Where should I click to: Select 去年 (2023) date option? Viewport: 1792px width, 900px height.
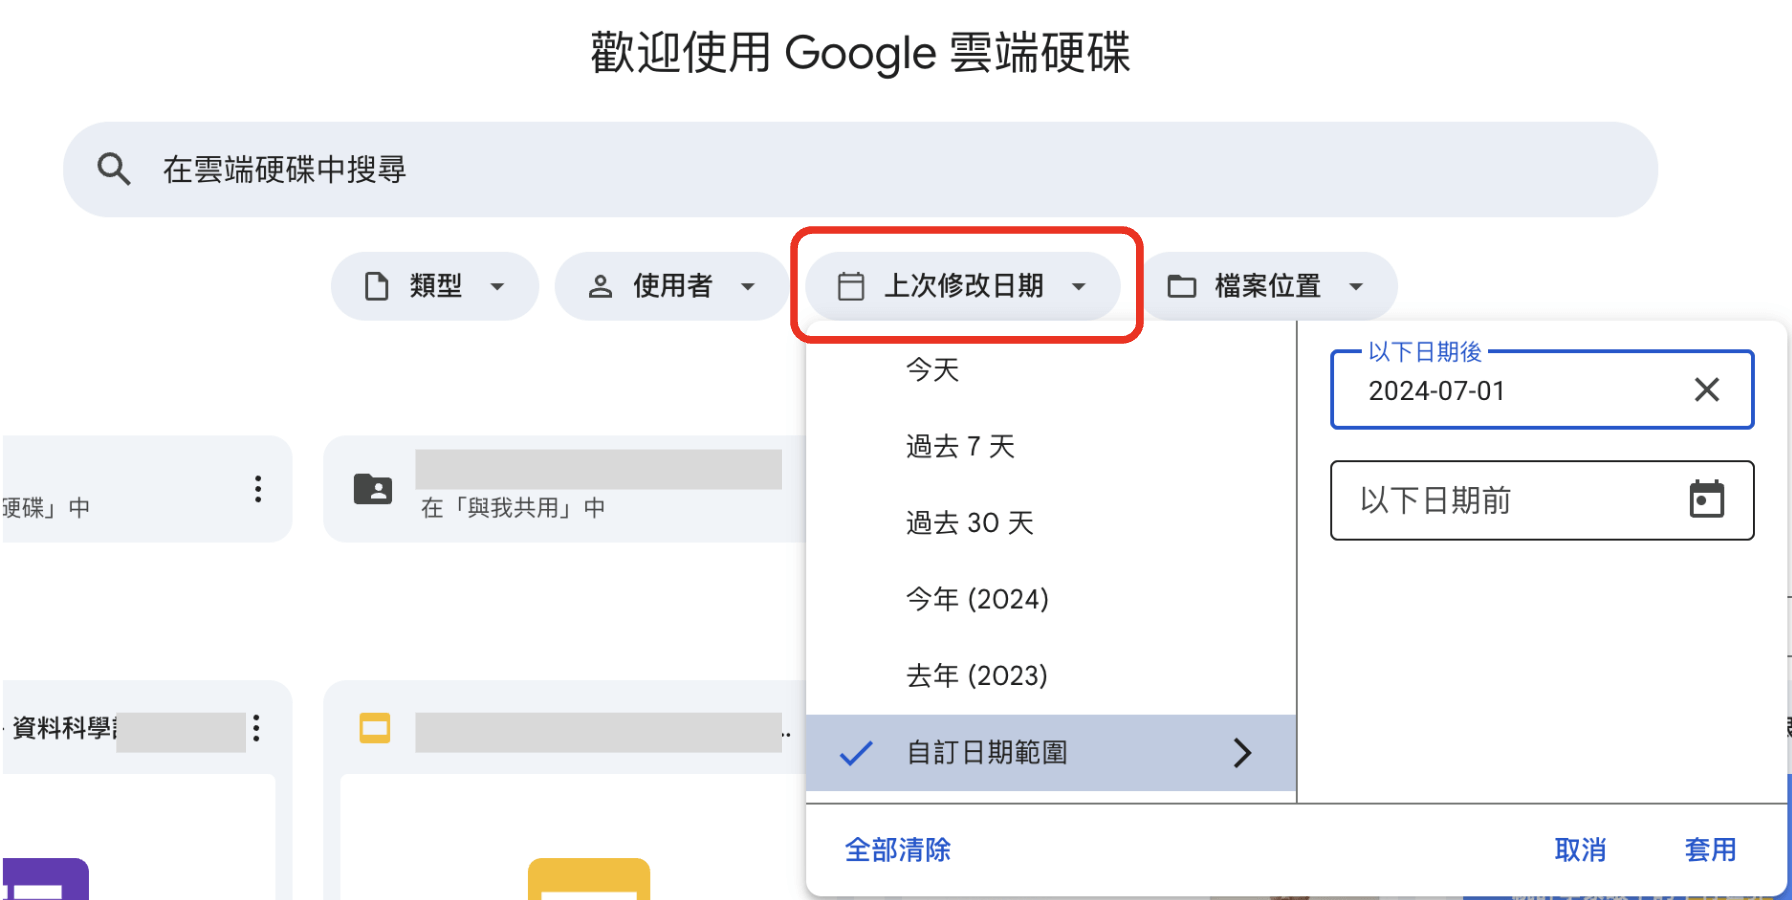(1051, 676)
